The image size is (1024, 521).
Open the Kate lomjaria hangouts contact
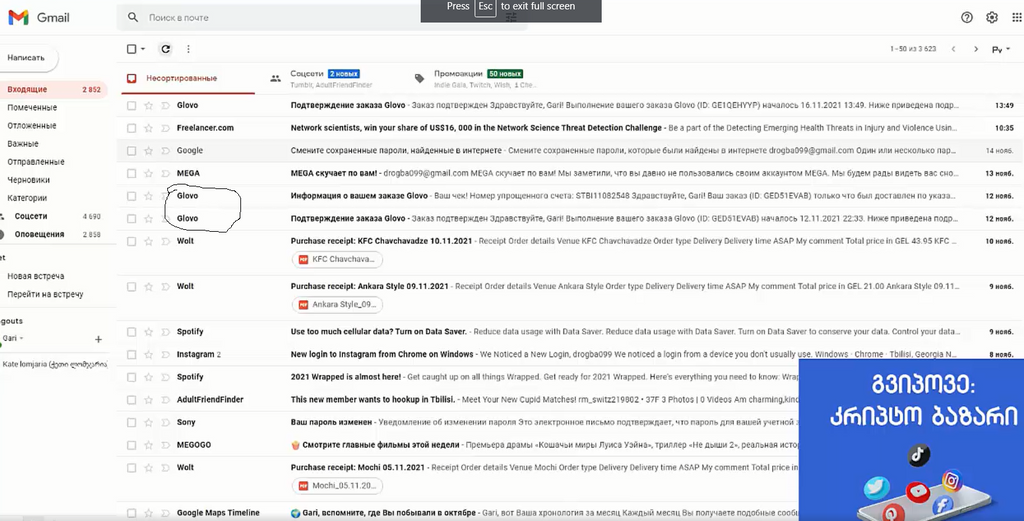point(55,364)
